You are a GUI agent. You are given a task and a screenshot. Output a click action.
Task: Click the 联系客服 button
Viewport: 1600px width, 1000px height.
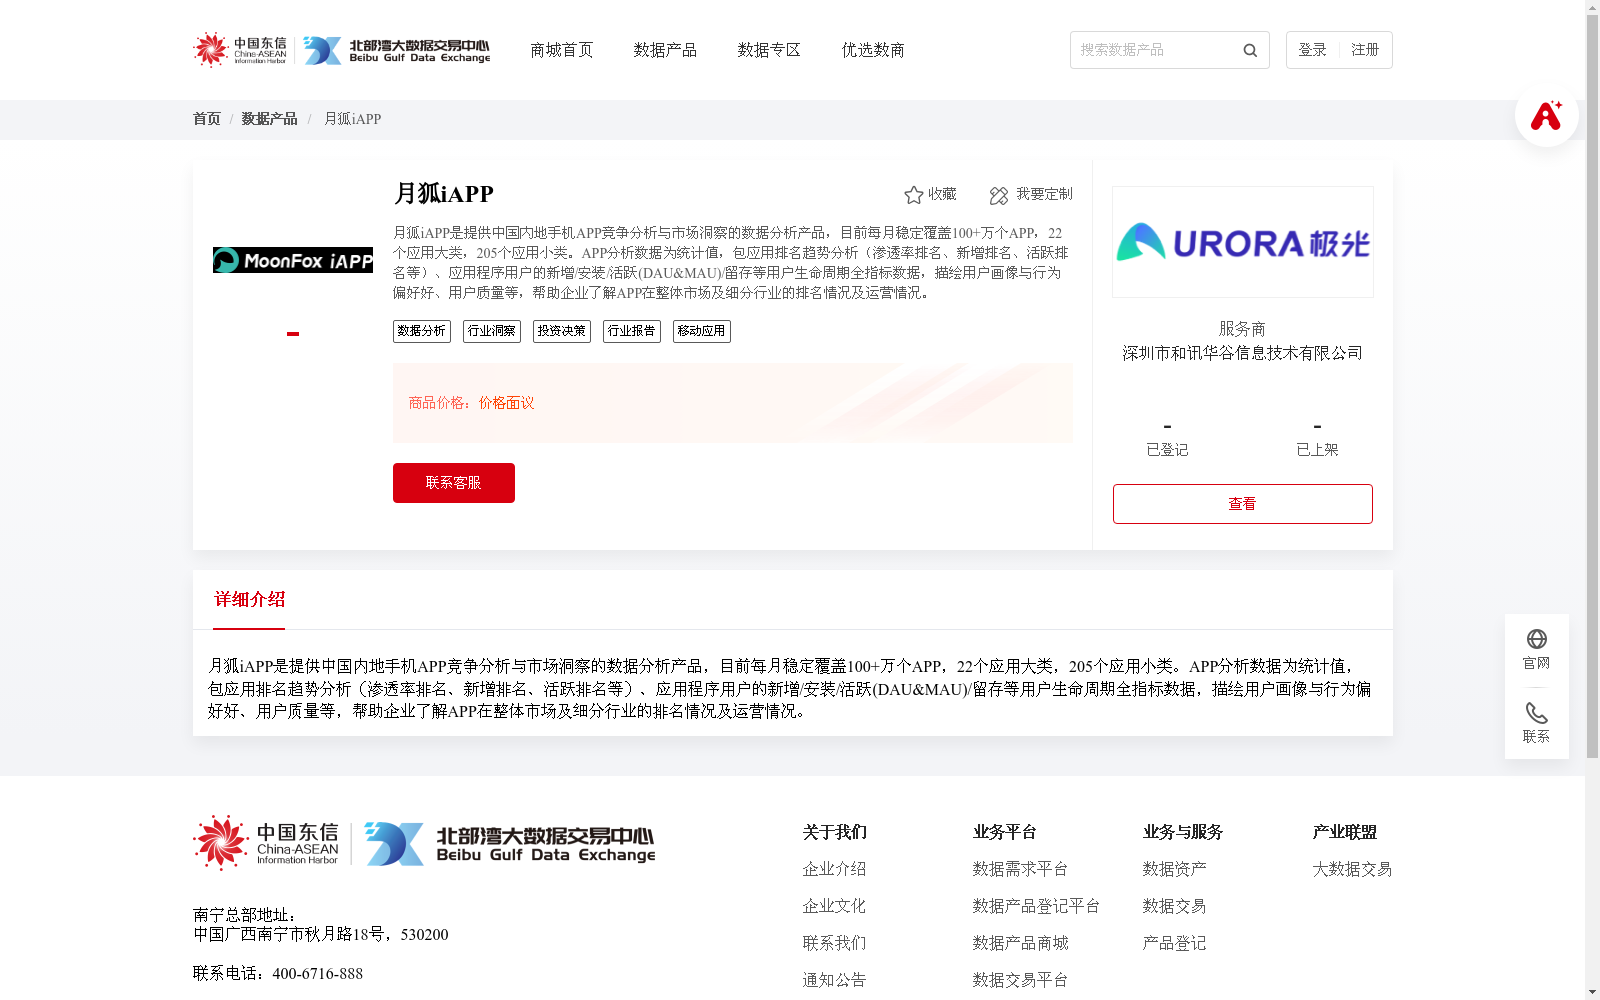pos(454,483)
